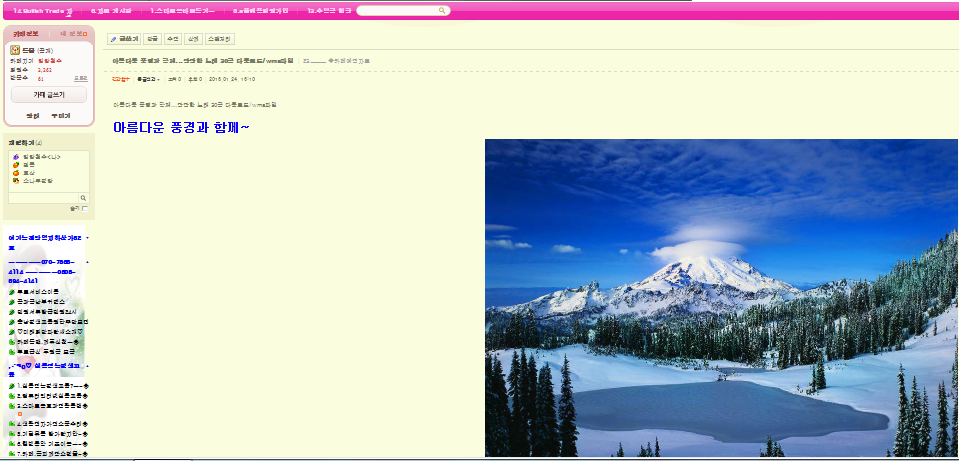Screen dimensions: 959x461
Task: Click the 스팸처리 button above the post
Action: pyautogui.click(x=220, y=39)
